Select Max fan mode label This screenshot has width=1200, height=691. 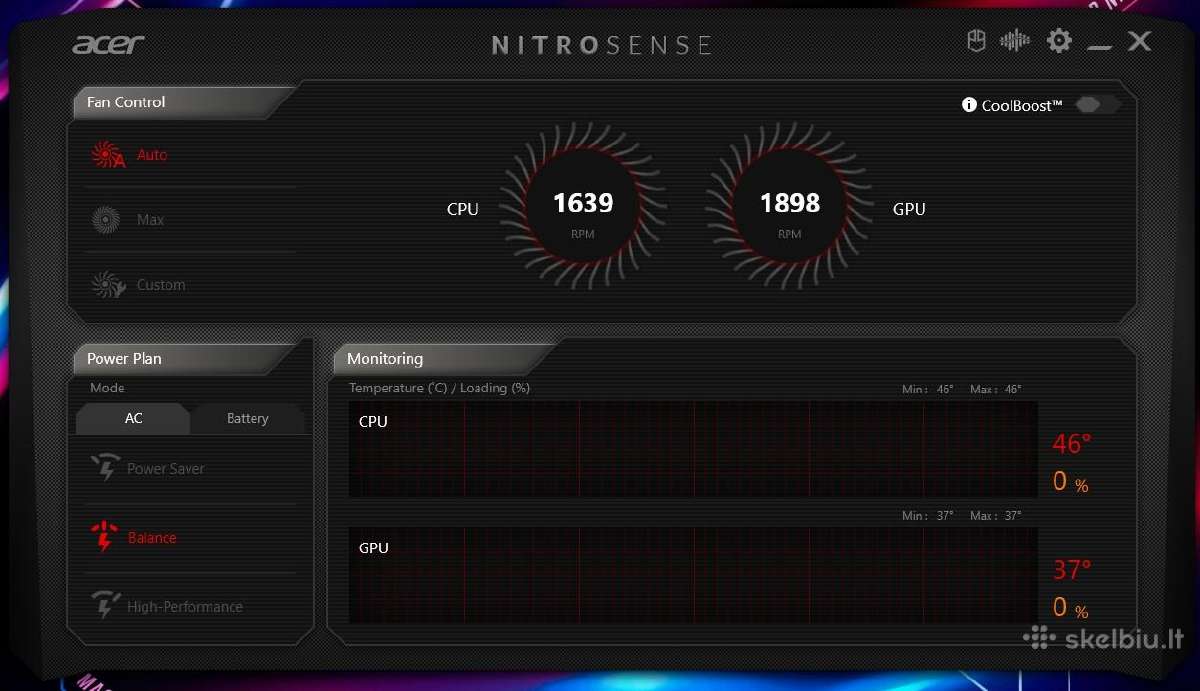(x=150, y=220)
